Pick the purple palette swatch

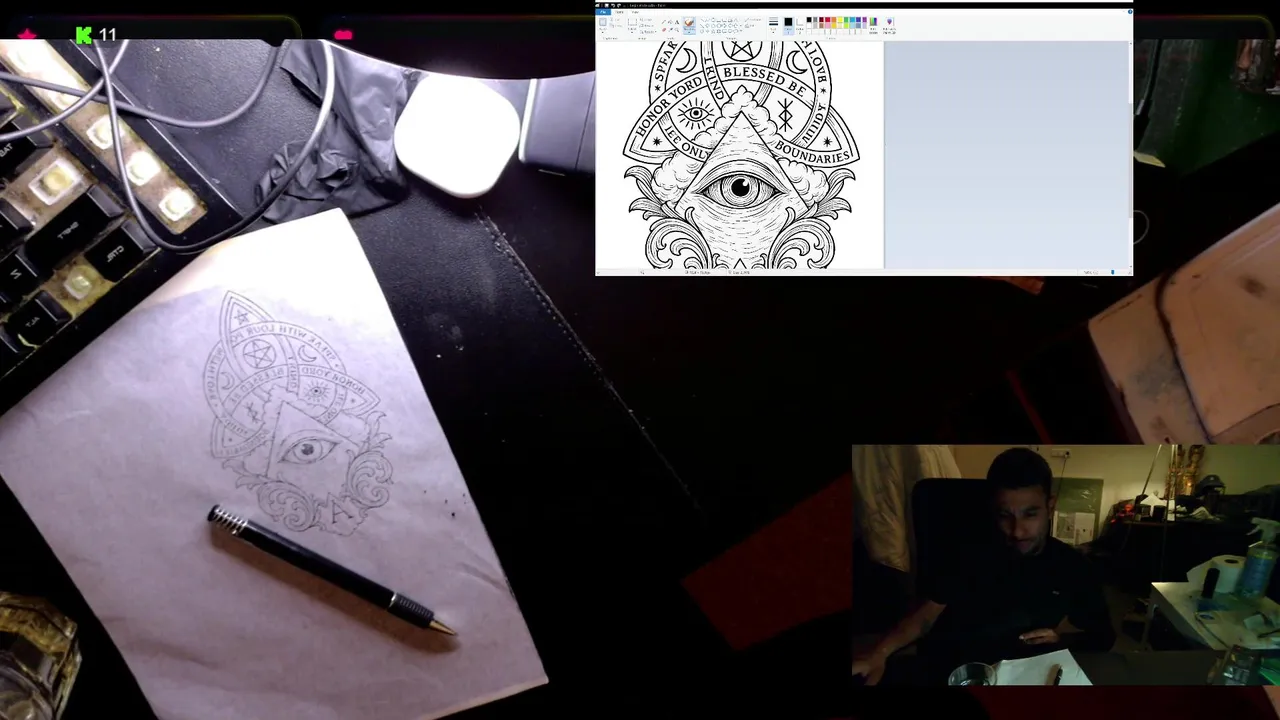865,20
